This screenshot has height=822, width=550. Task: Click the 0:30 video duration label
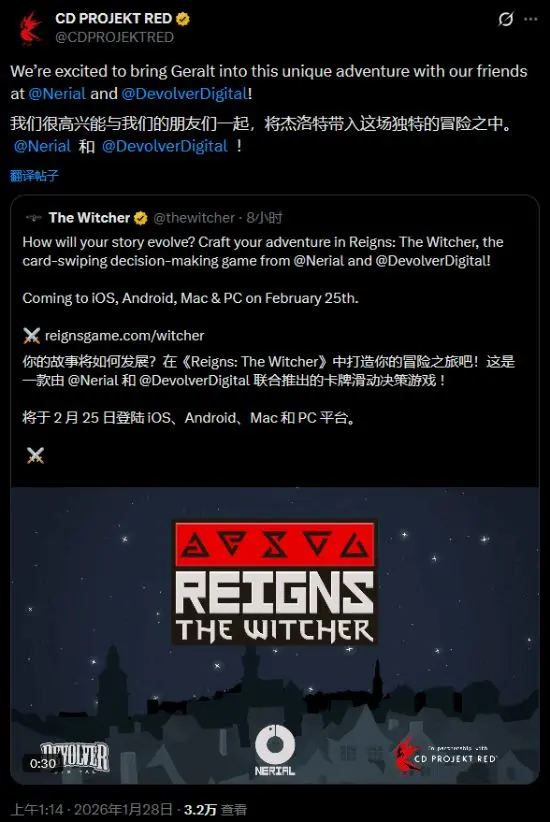click(43, 763)
